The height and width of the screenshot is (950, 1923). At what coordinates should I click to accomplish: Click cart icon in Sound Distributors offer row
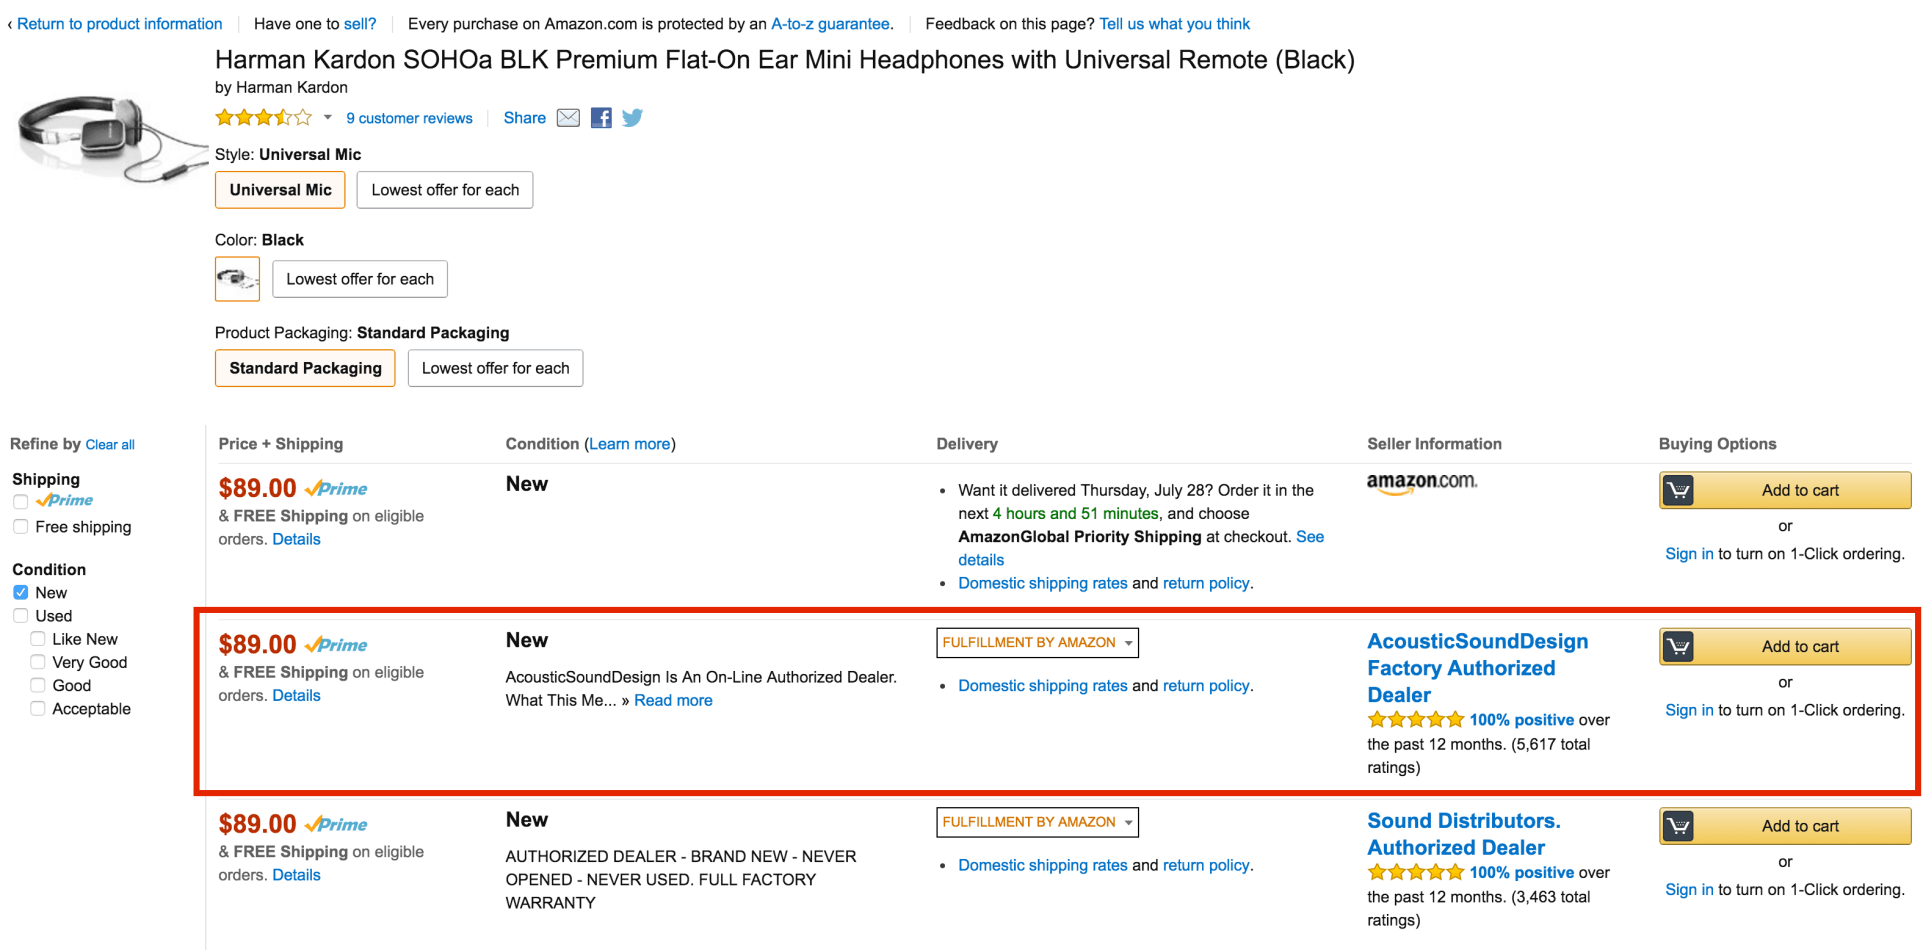tap(1678, 827)
